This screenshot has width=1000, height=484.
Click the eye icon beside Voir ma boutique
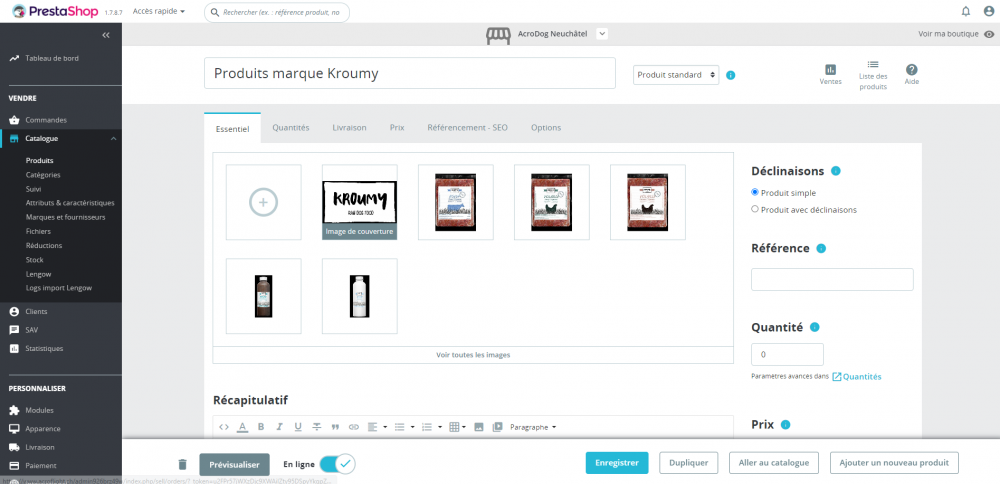pos(989,34)
